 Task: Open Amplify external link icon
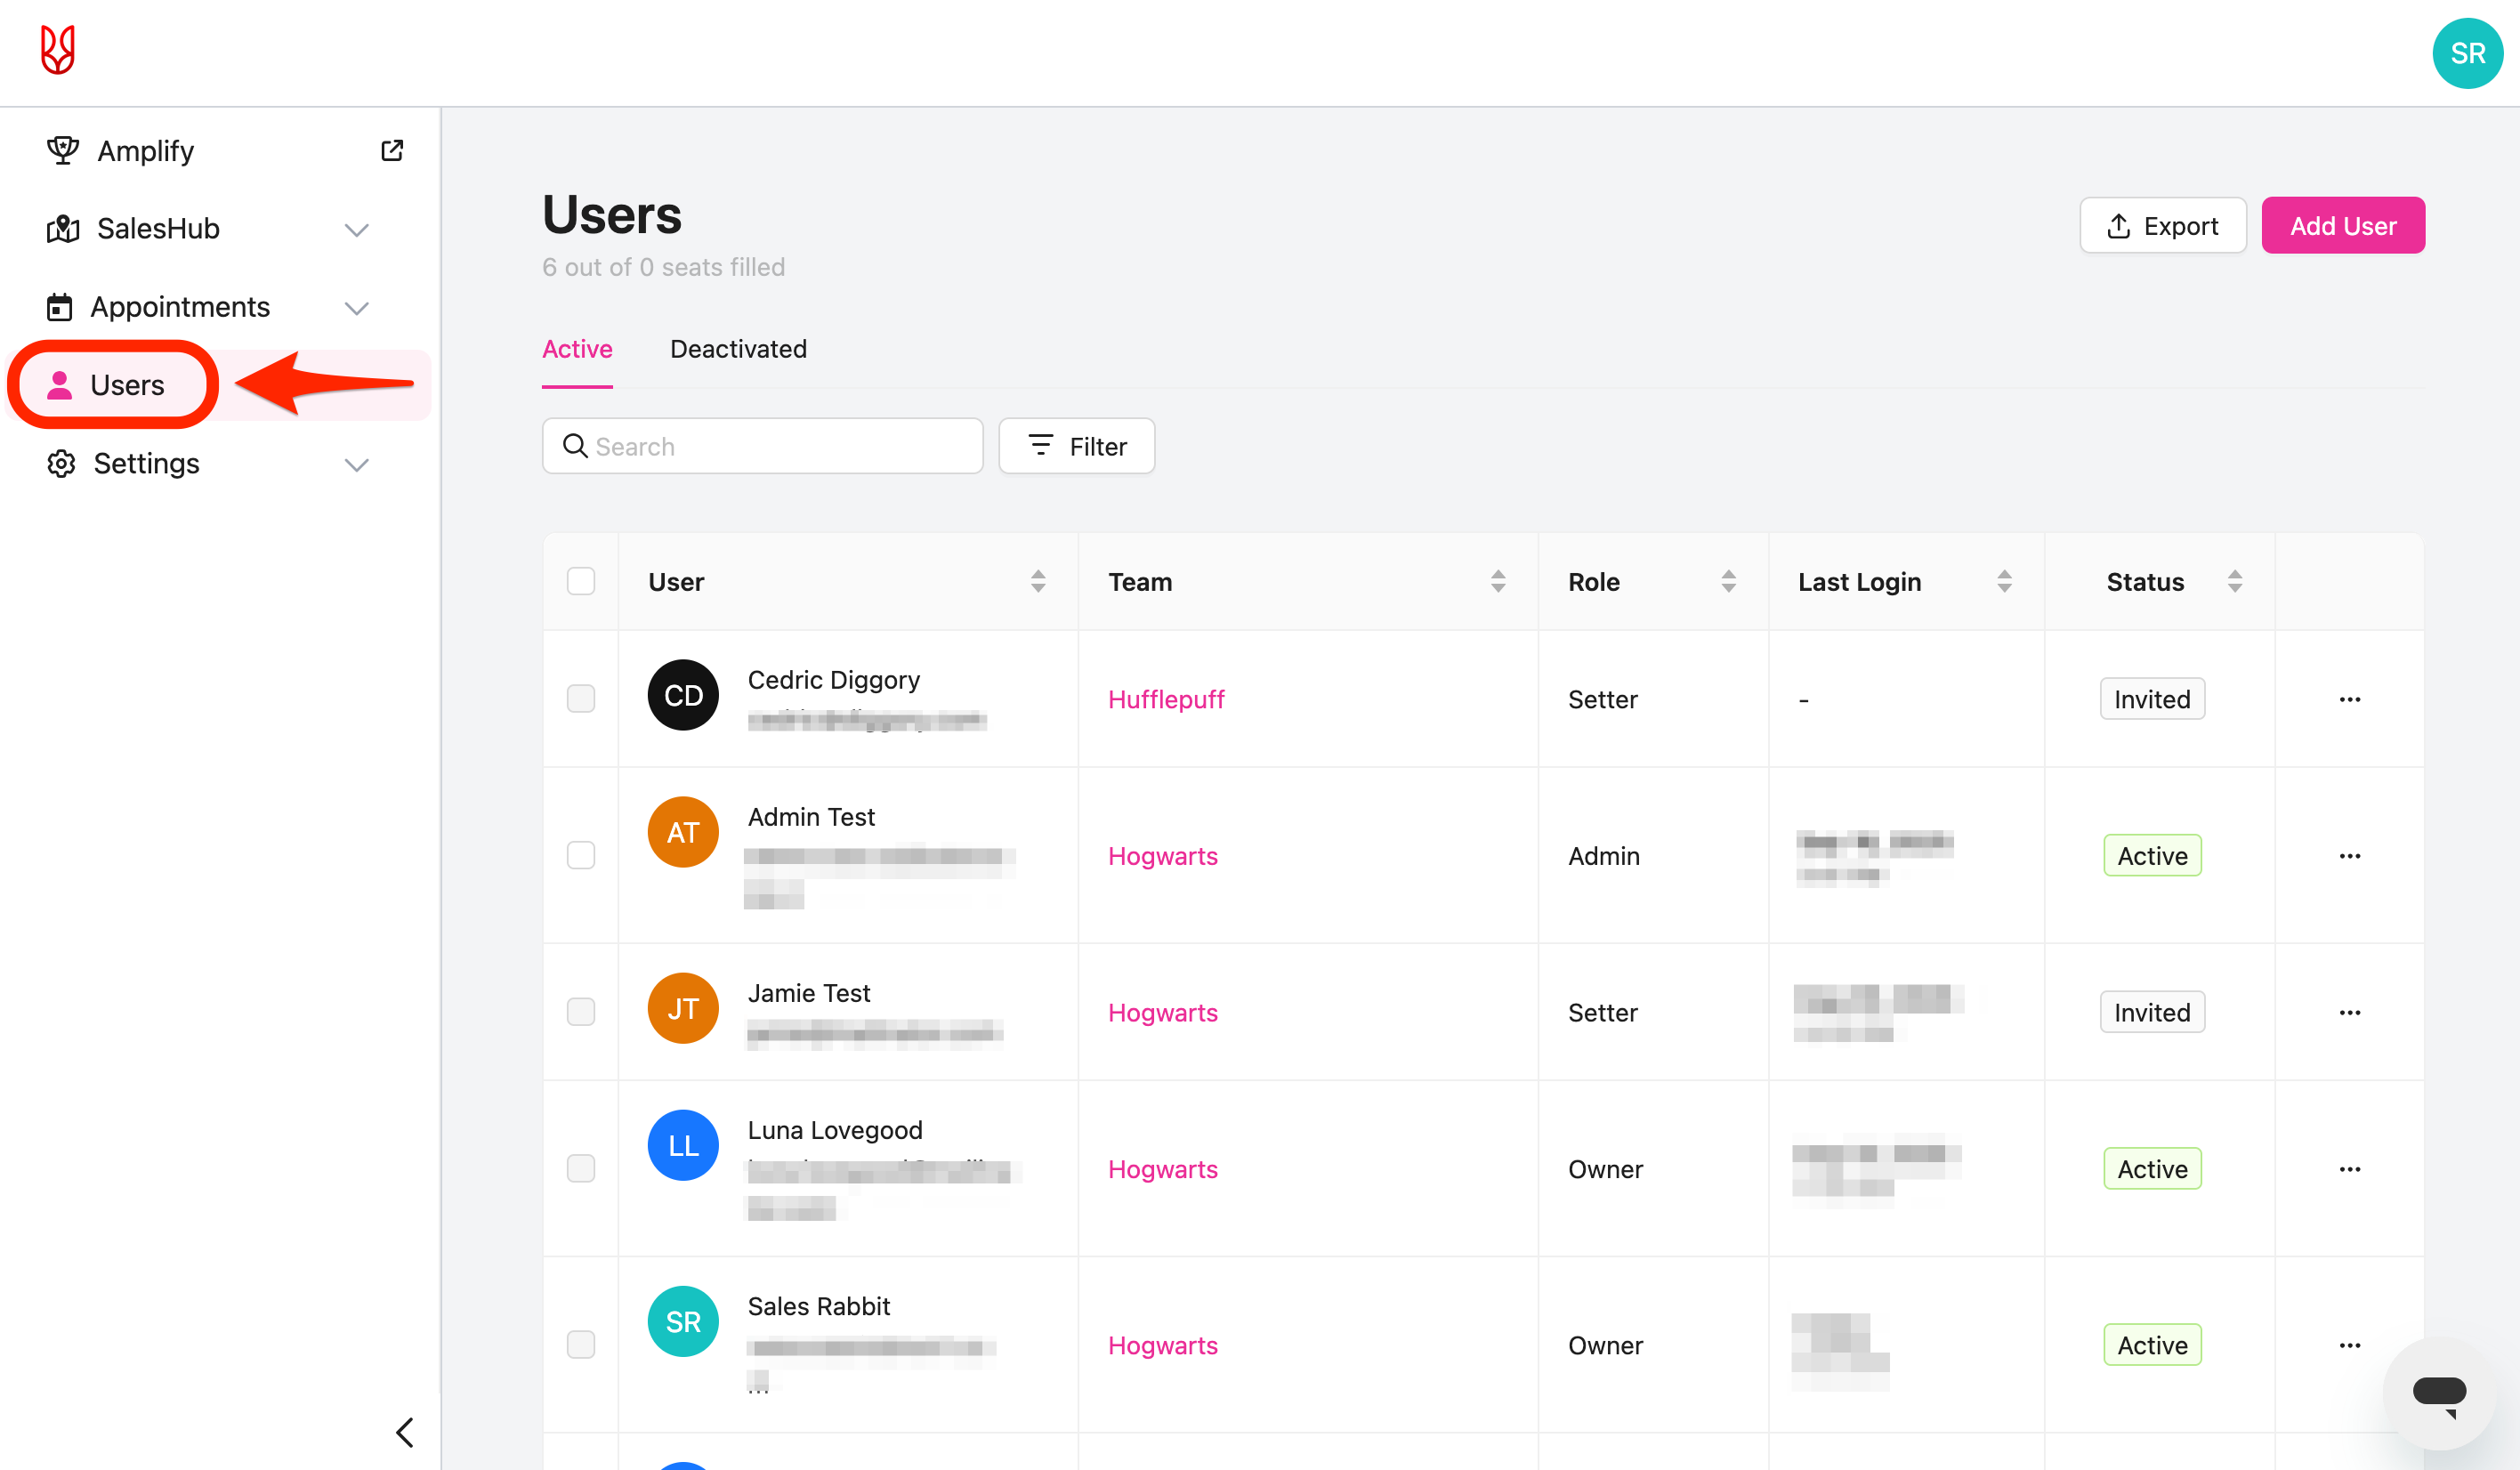point(392,151)
